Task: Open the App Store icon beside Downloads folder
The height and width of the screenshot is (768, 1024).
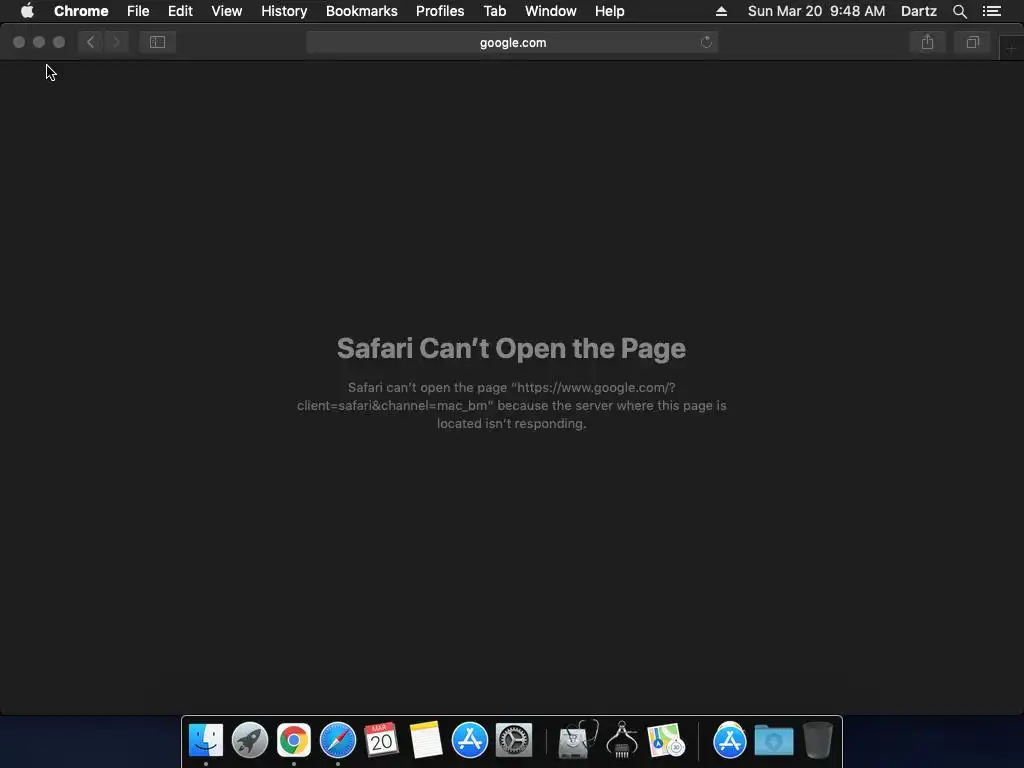Action: 729,741
